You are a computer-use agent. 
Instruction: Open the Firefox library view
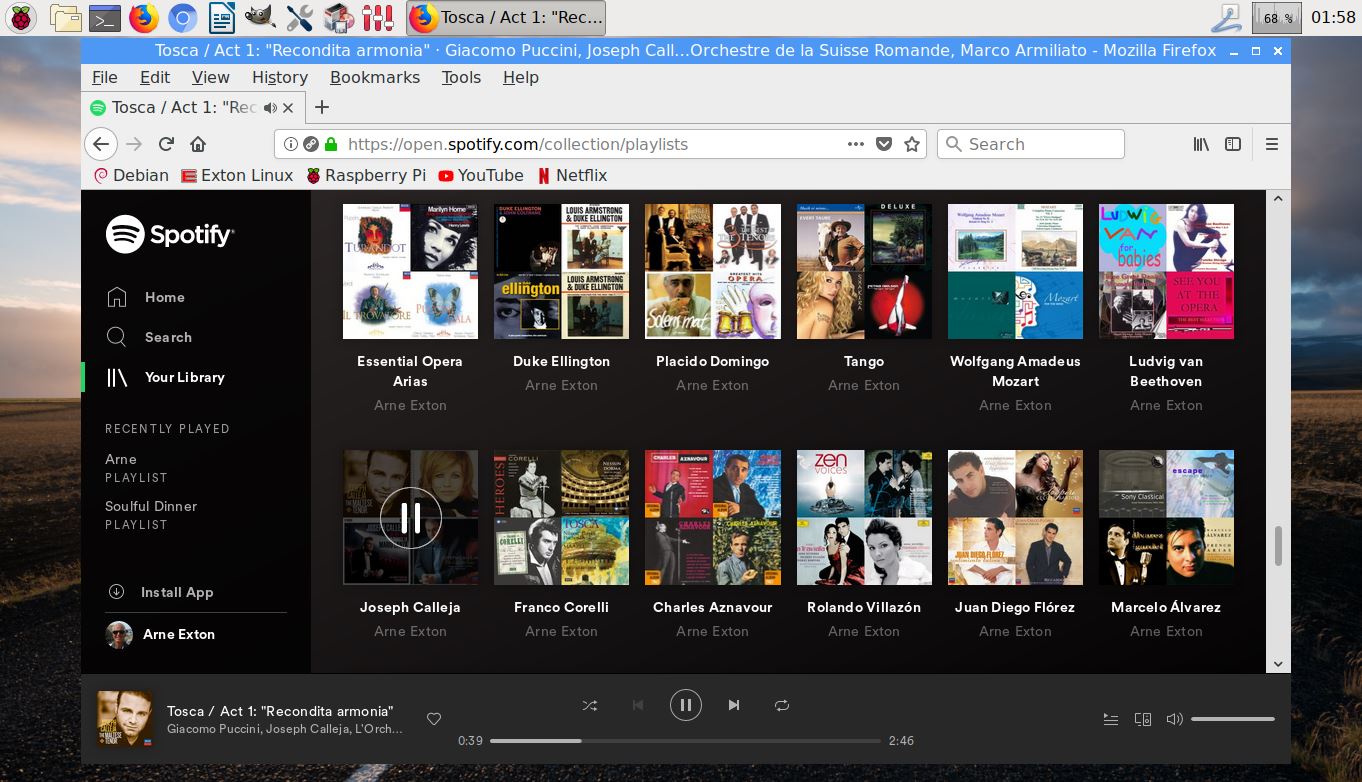(x=1202, y=144)
